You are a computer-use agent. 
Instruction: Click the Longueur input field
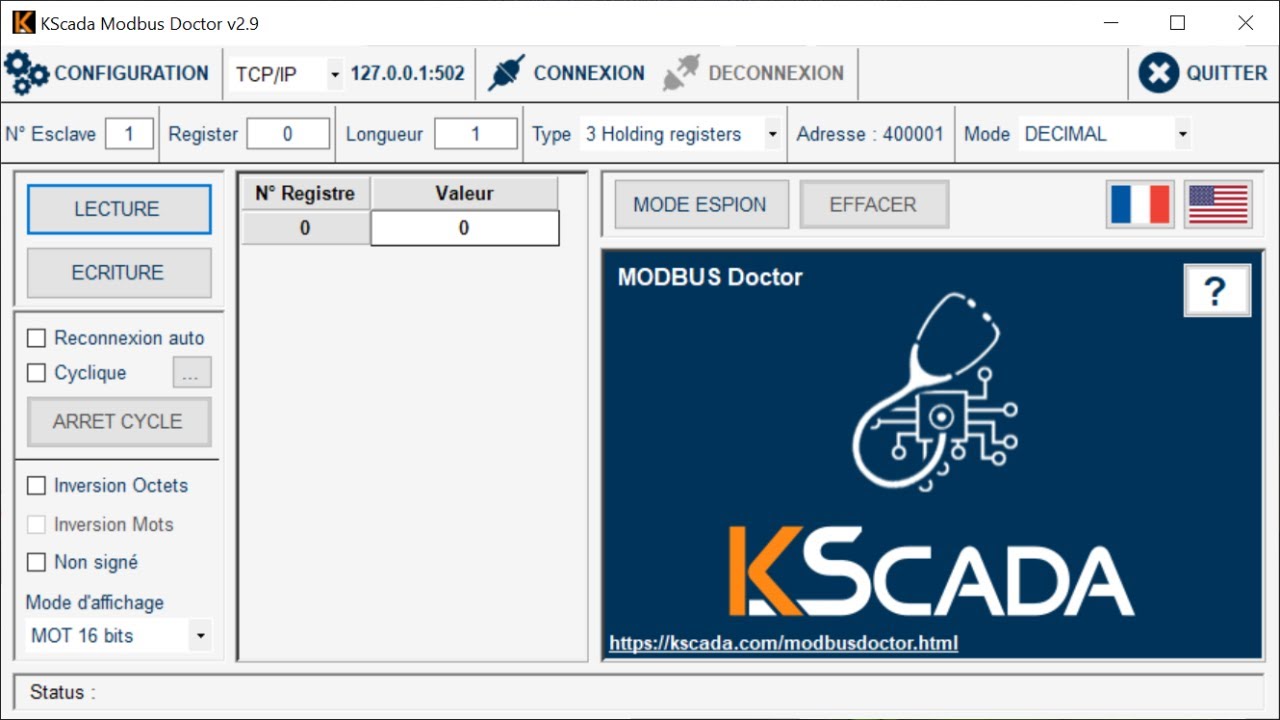(x=476, y=134)
